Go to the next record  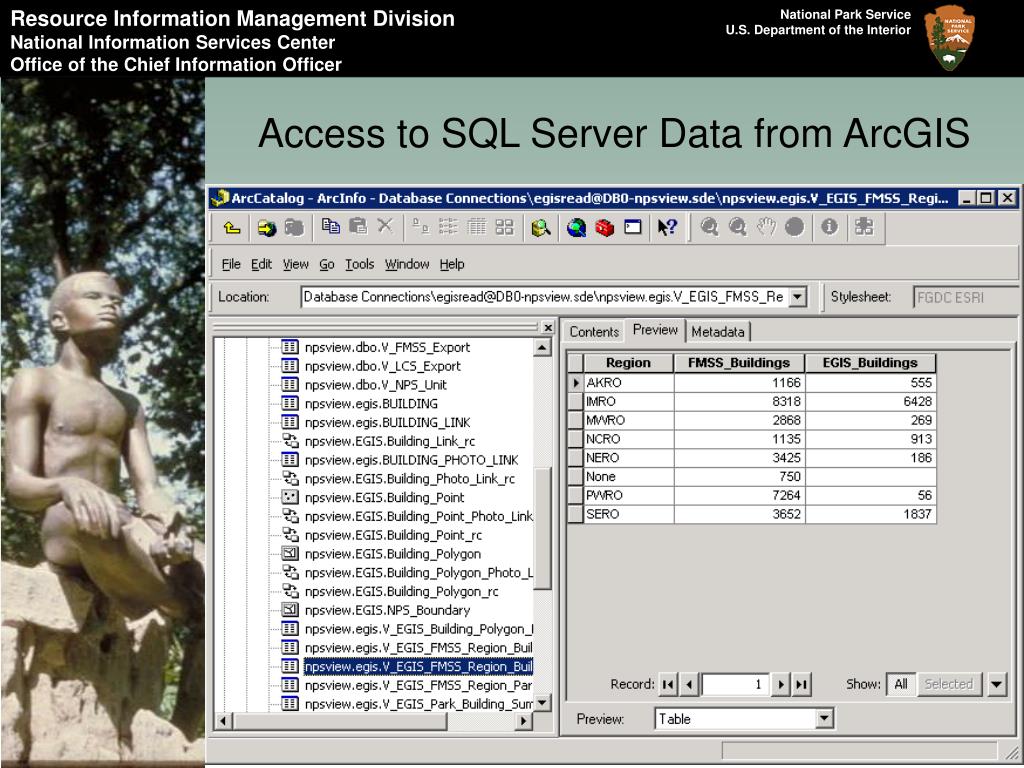(781, 684)
